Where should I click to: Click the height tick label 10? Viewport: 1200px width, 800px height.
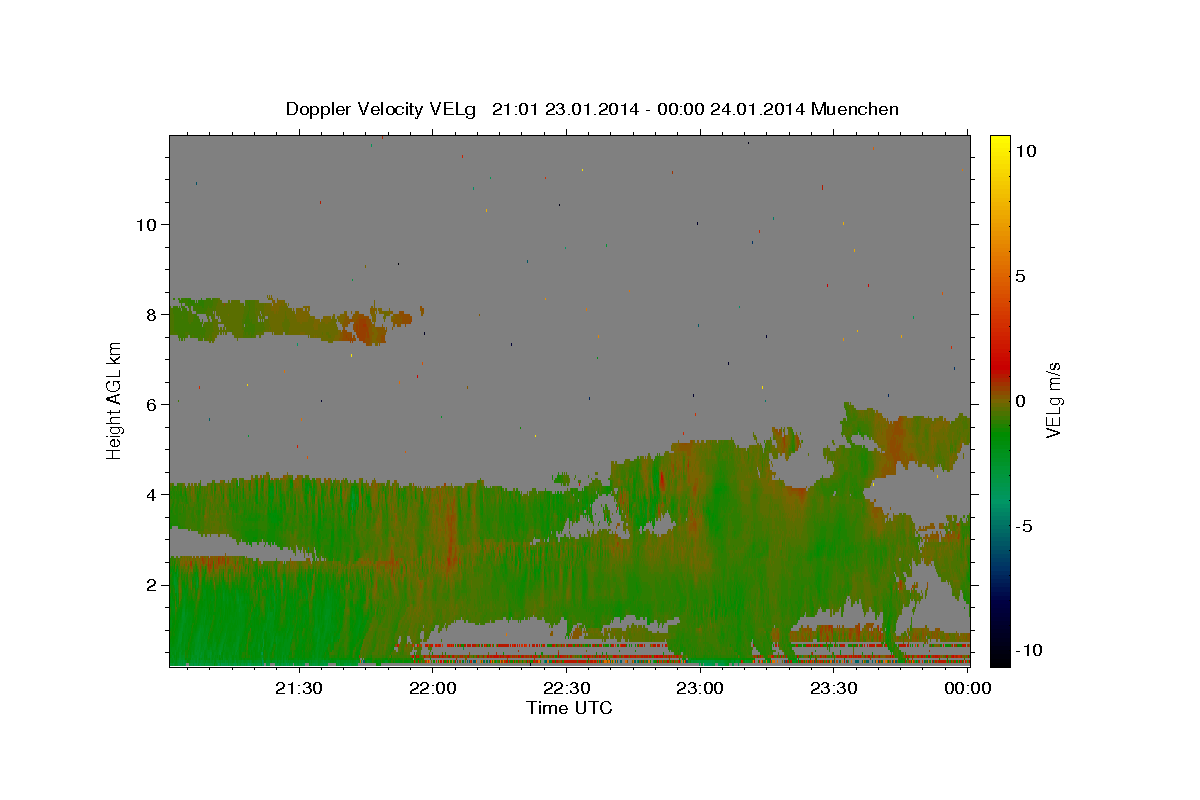(x=146, y=224)
